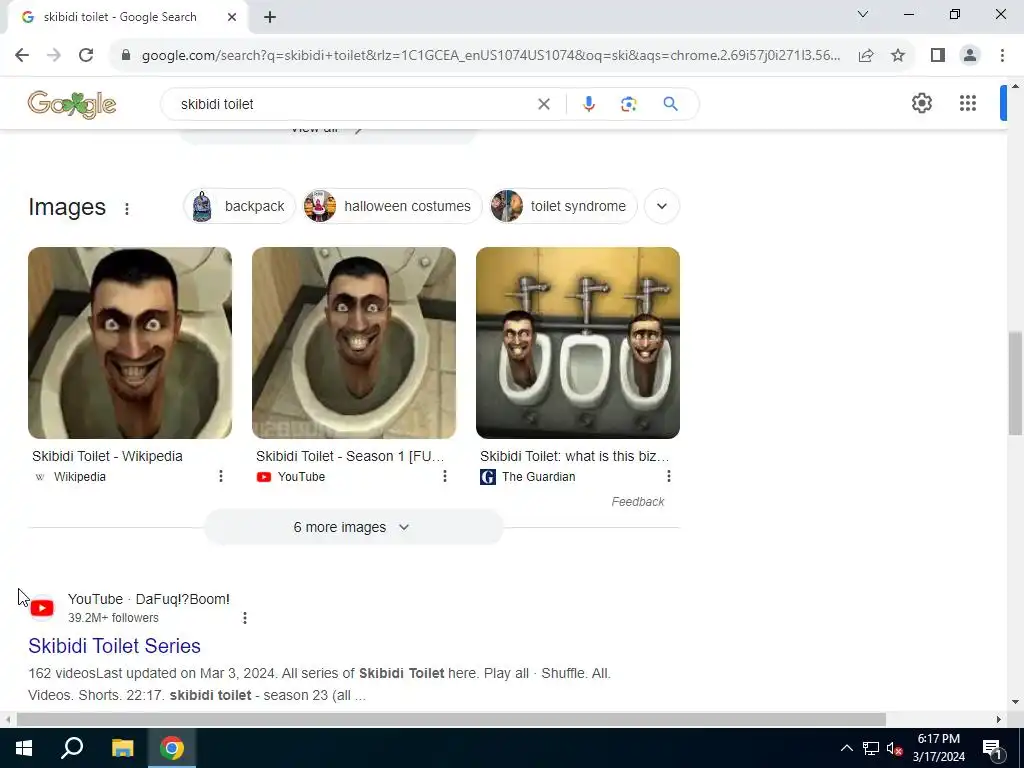The width and height of the screenshot is (1024, 768).
Task: Open options for The Guardian image result
Action: coord(669,476)
